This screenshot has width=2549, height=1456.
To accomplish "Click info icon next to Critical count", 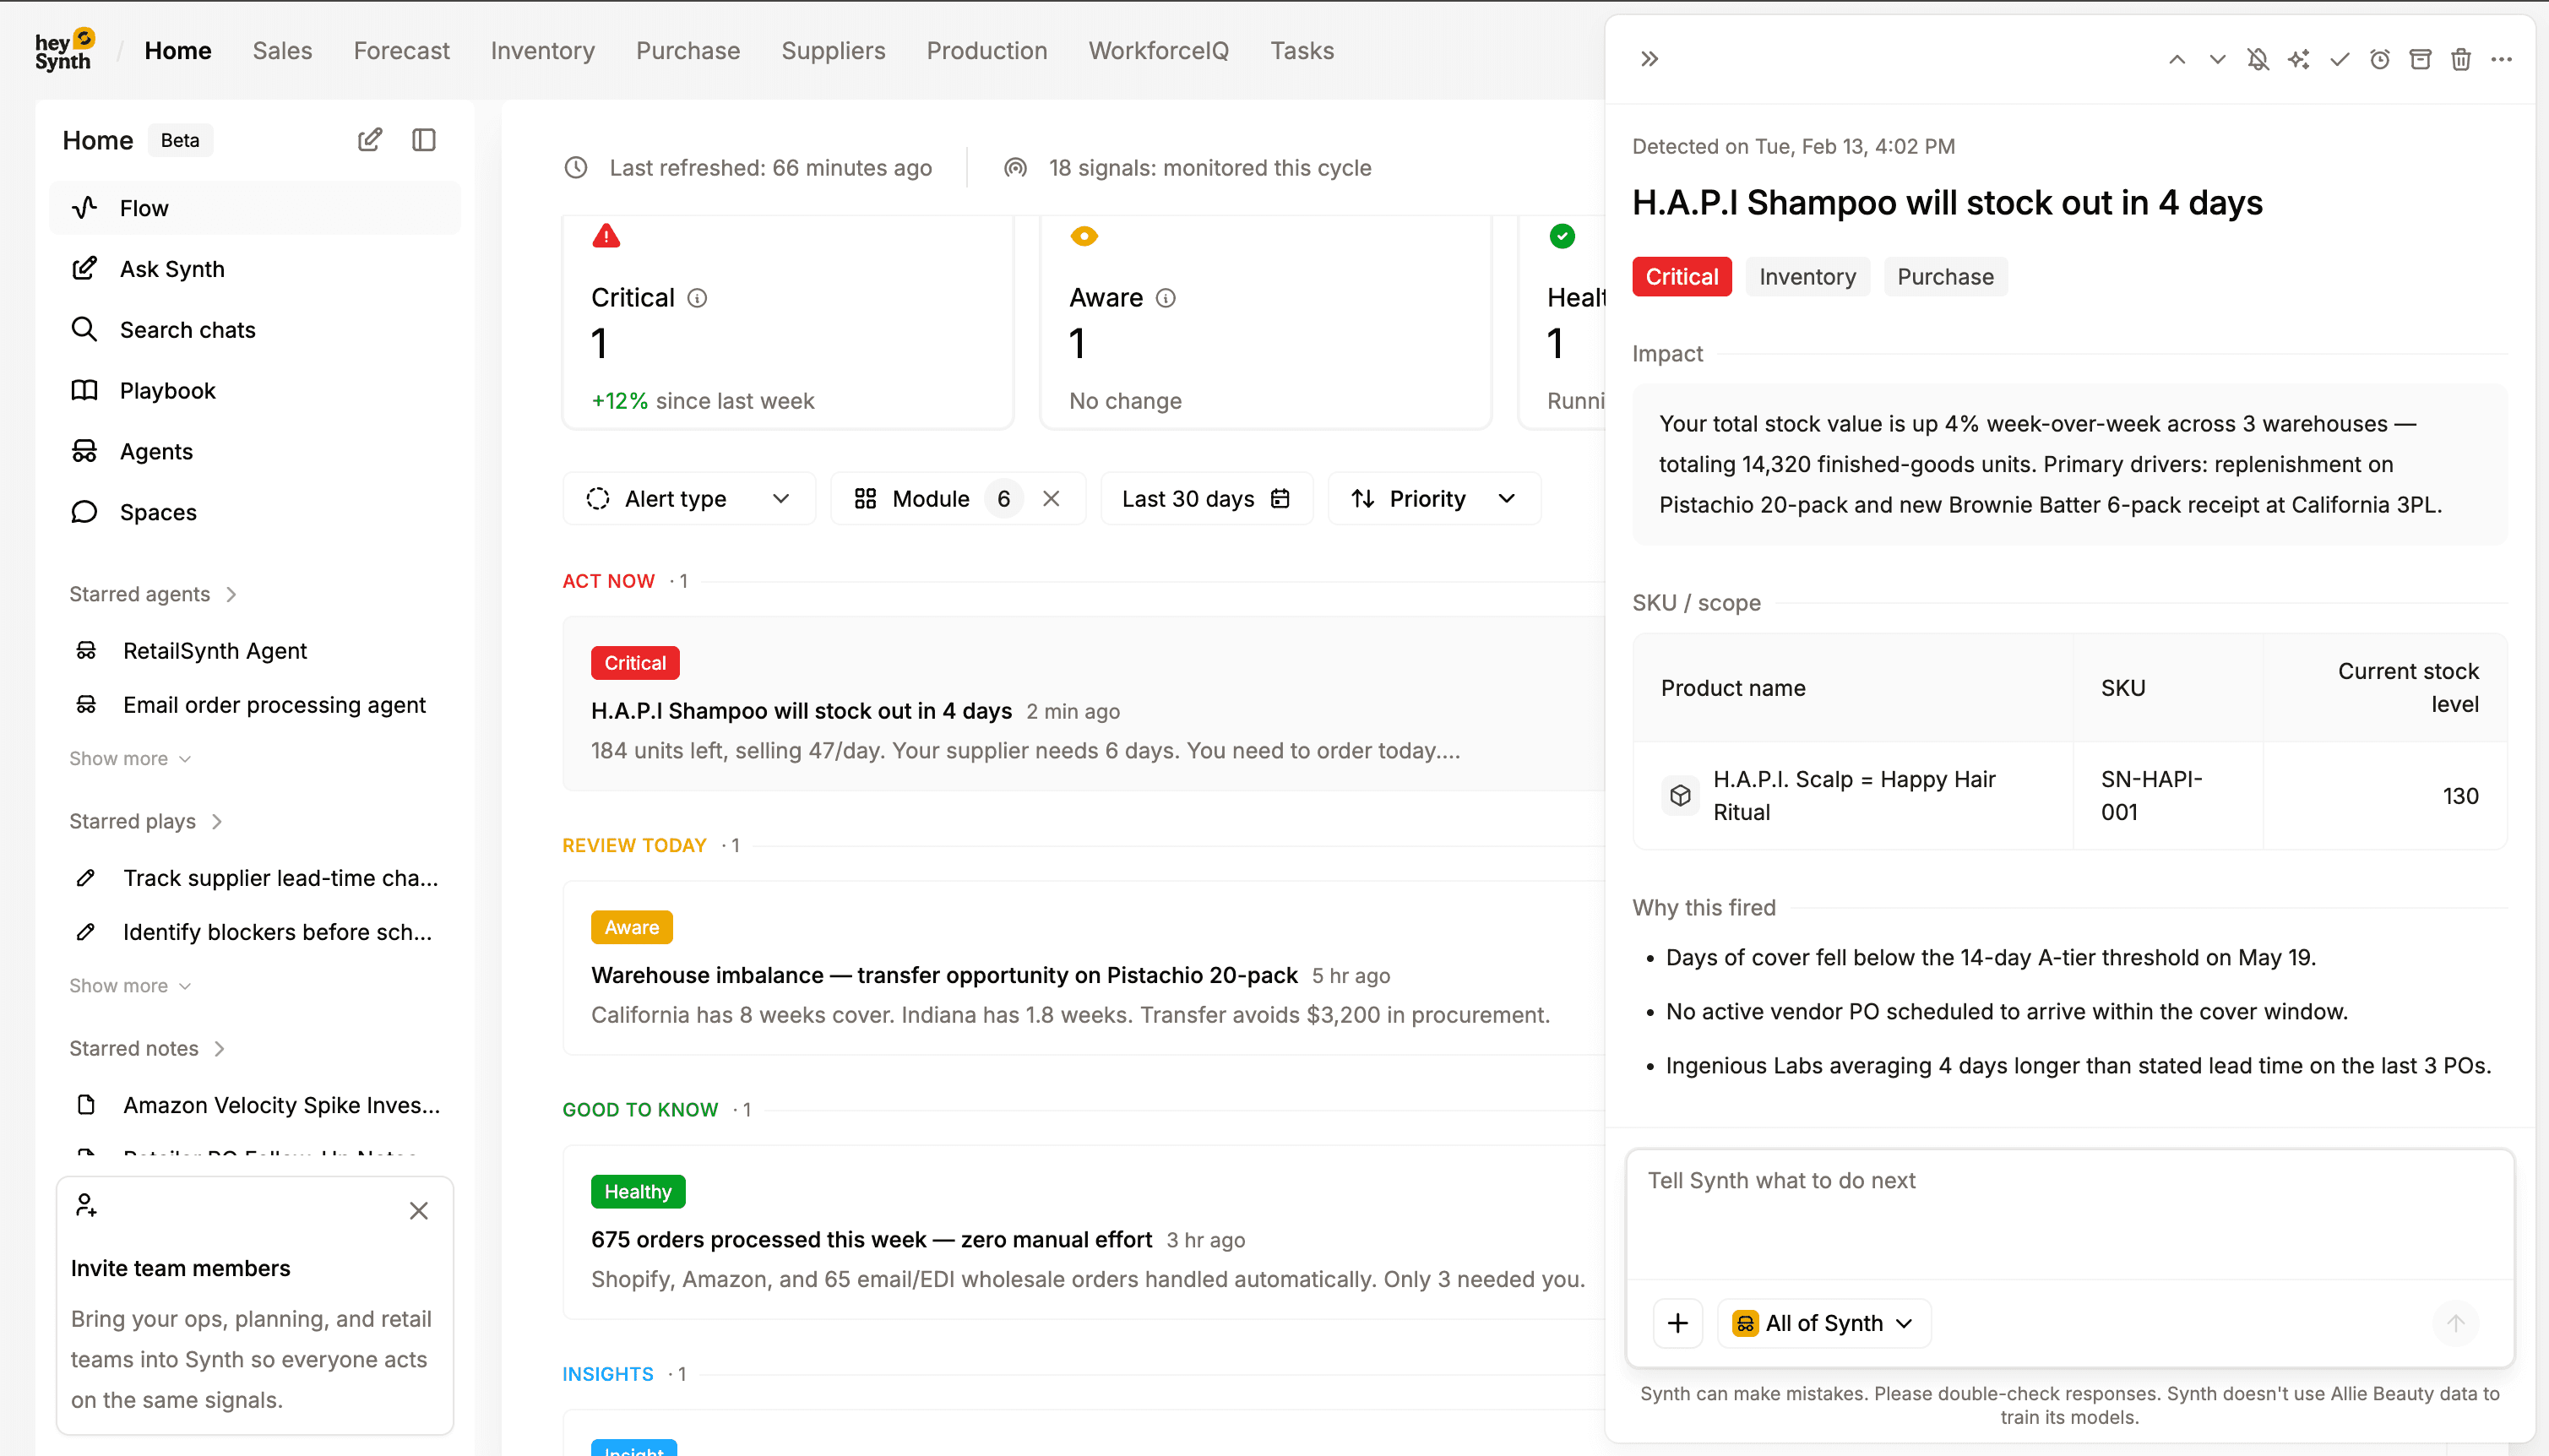I will tap(698, 298).
